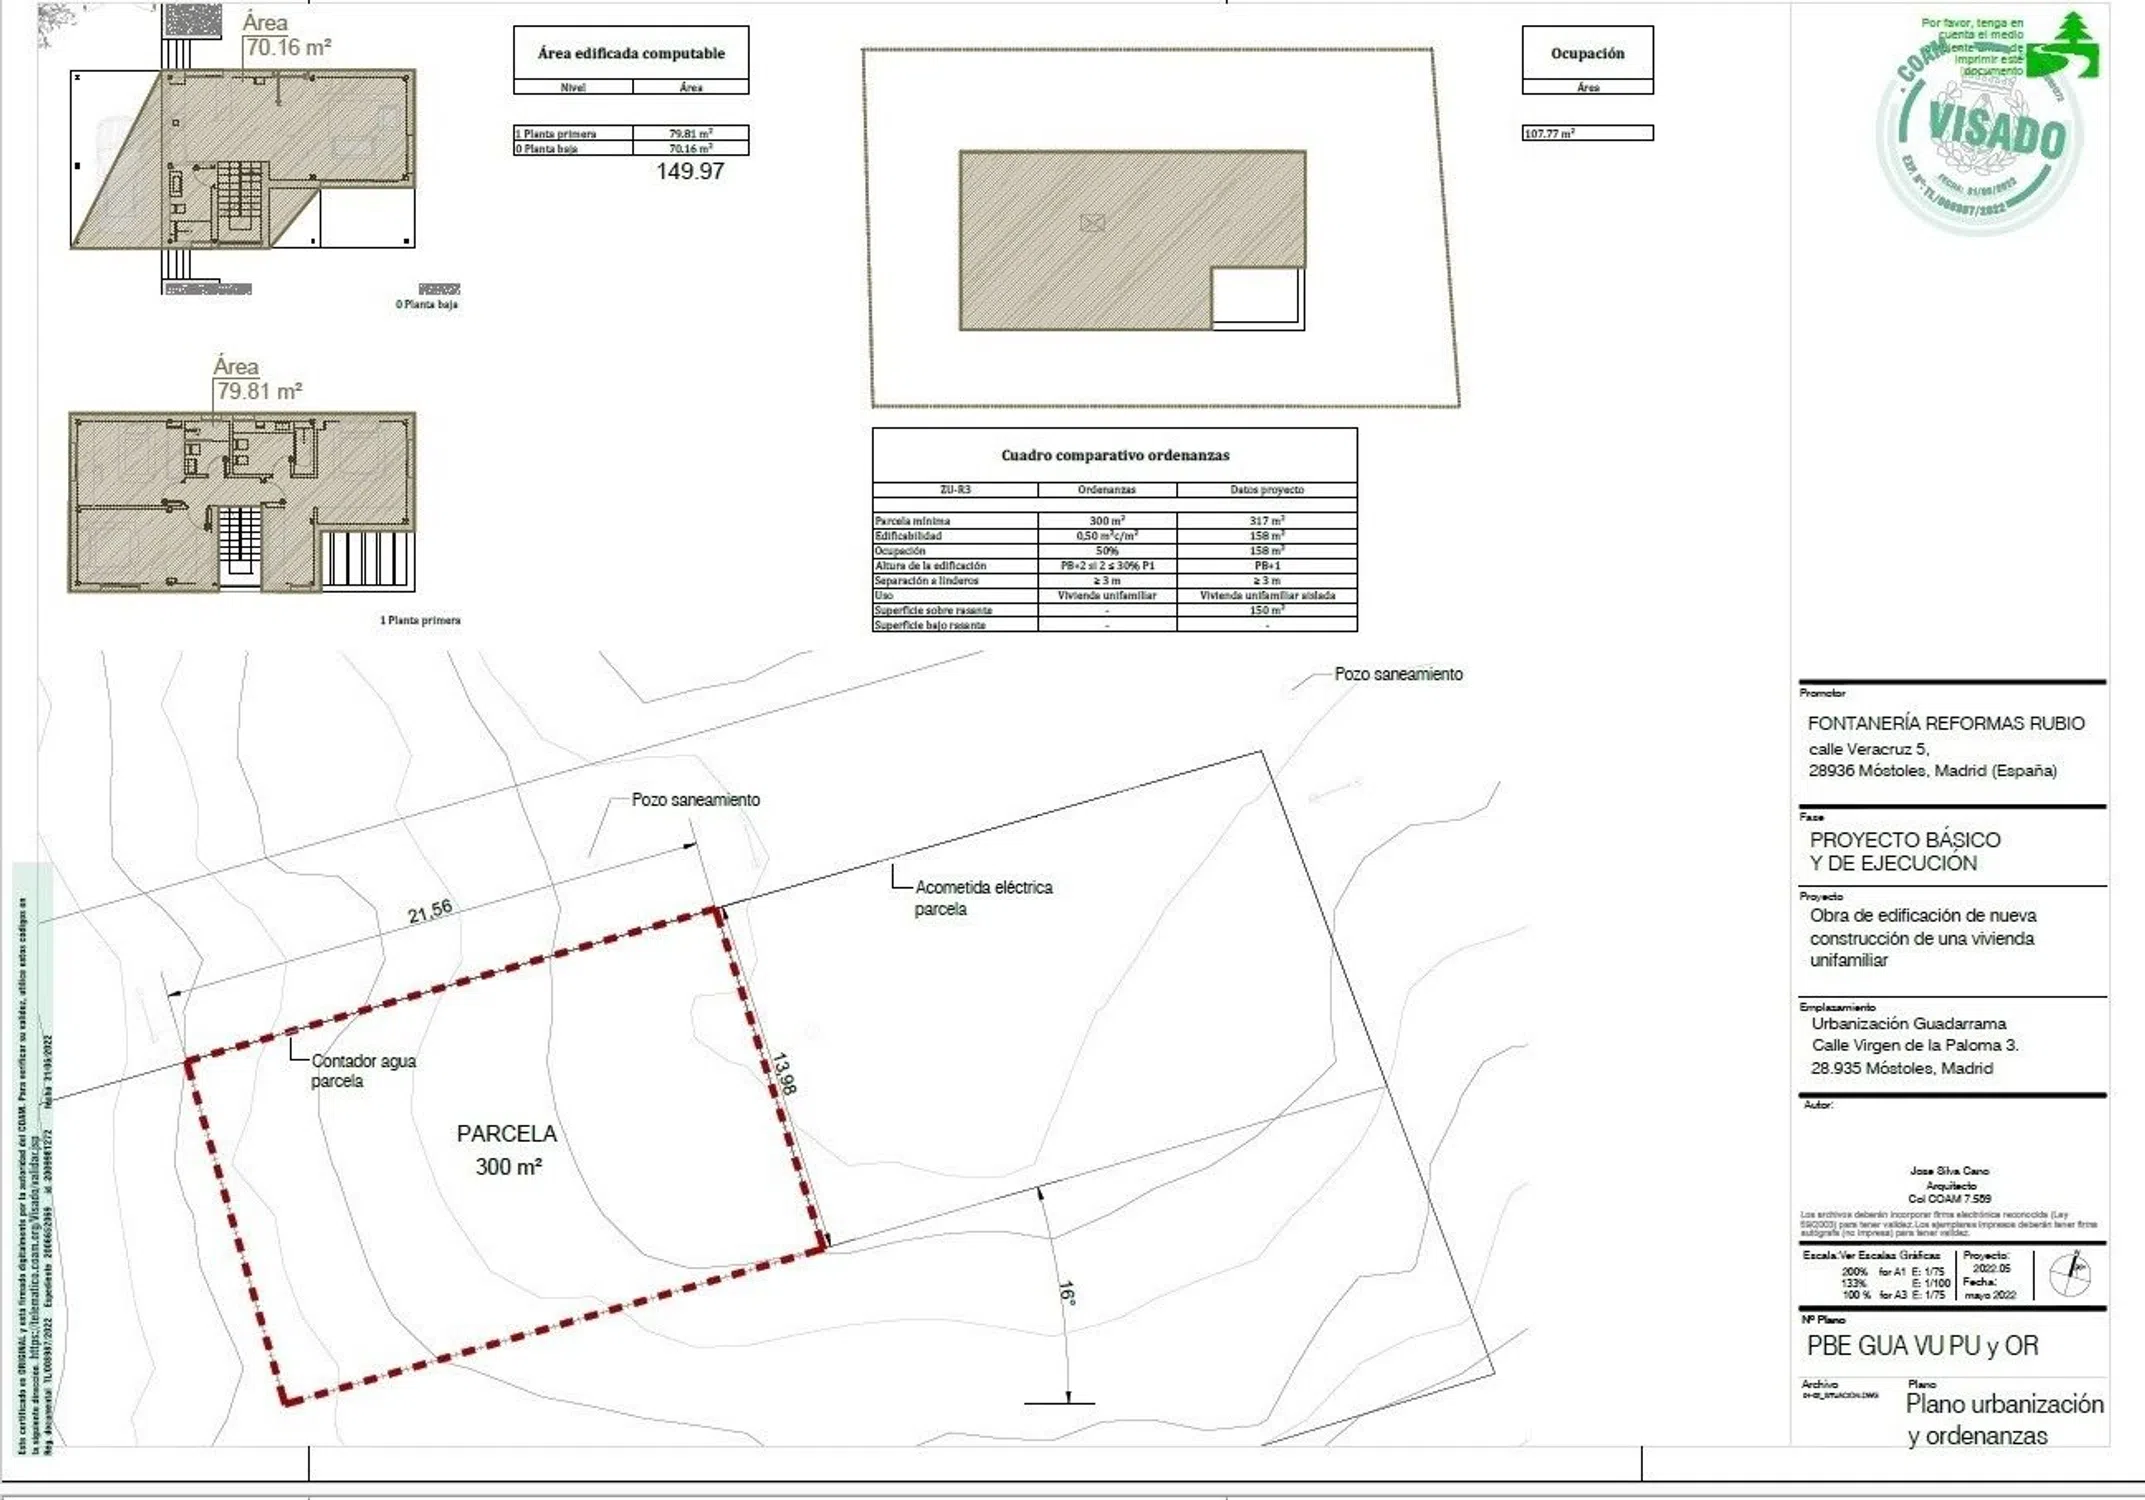This screenshot has height=1500, width=2145.
Task: Select the Planta primera floor plan thumbnail
Action: (x=242, y=502)
